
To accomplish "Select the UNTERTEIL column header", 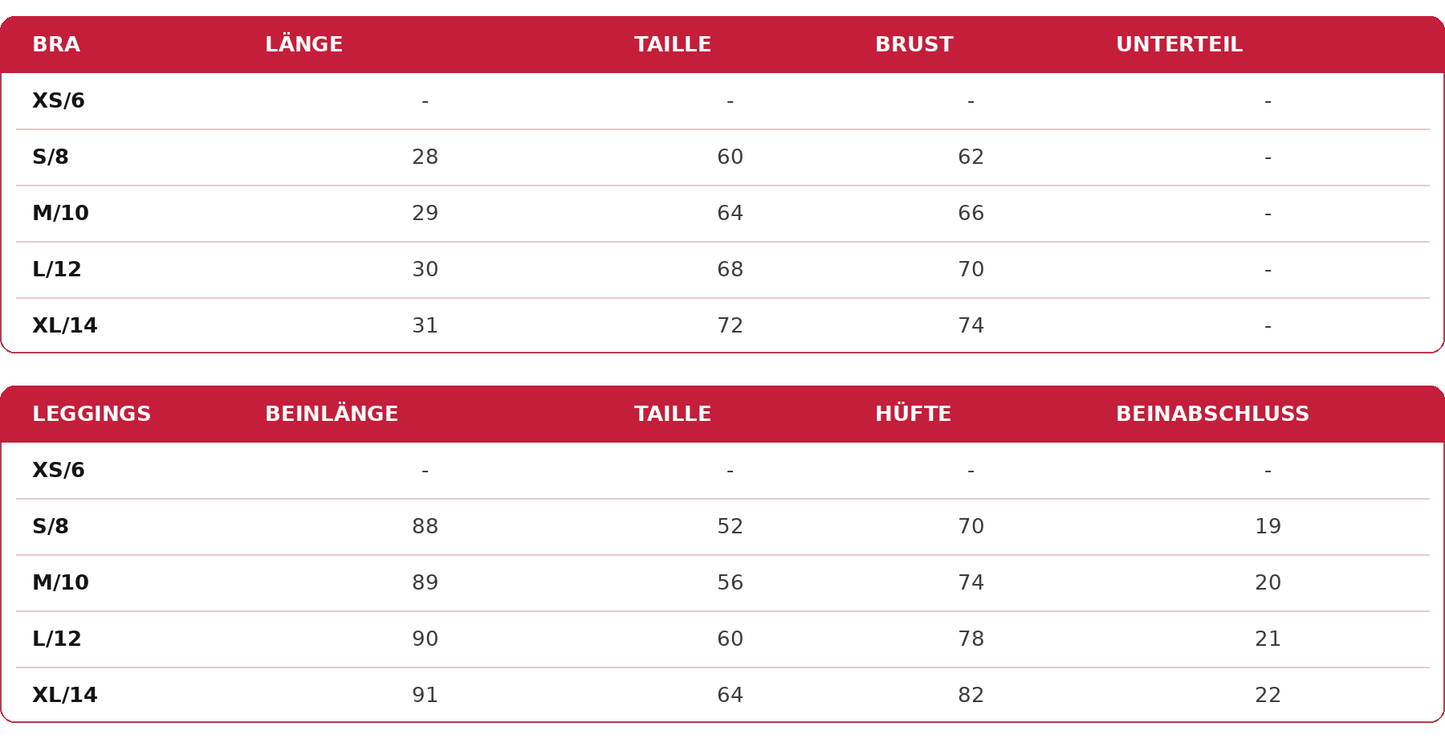I will 1179,45.
